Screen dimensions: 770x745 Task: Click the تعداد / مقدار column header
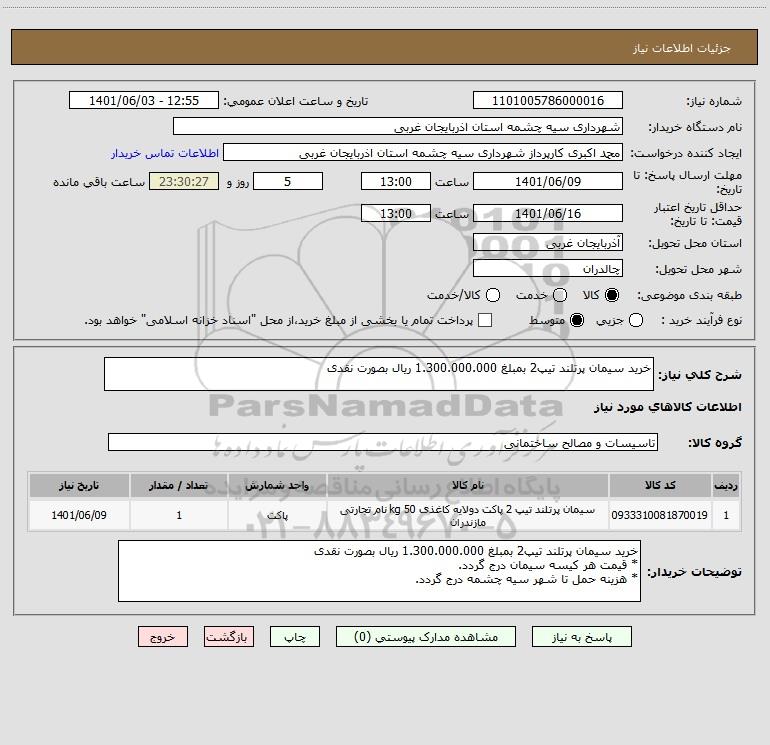[x=179, y=485]
